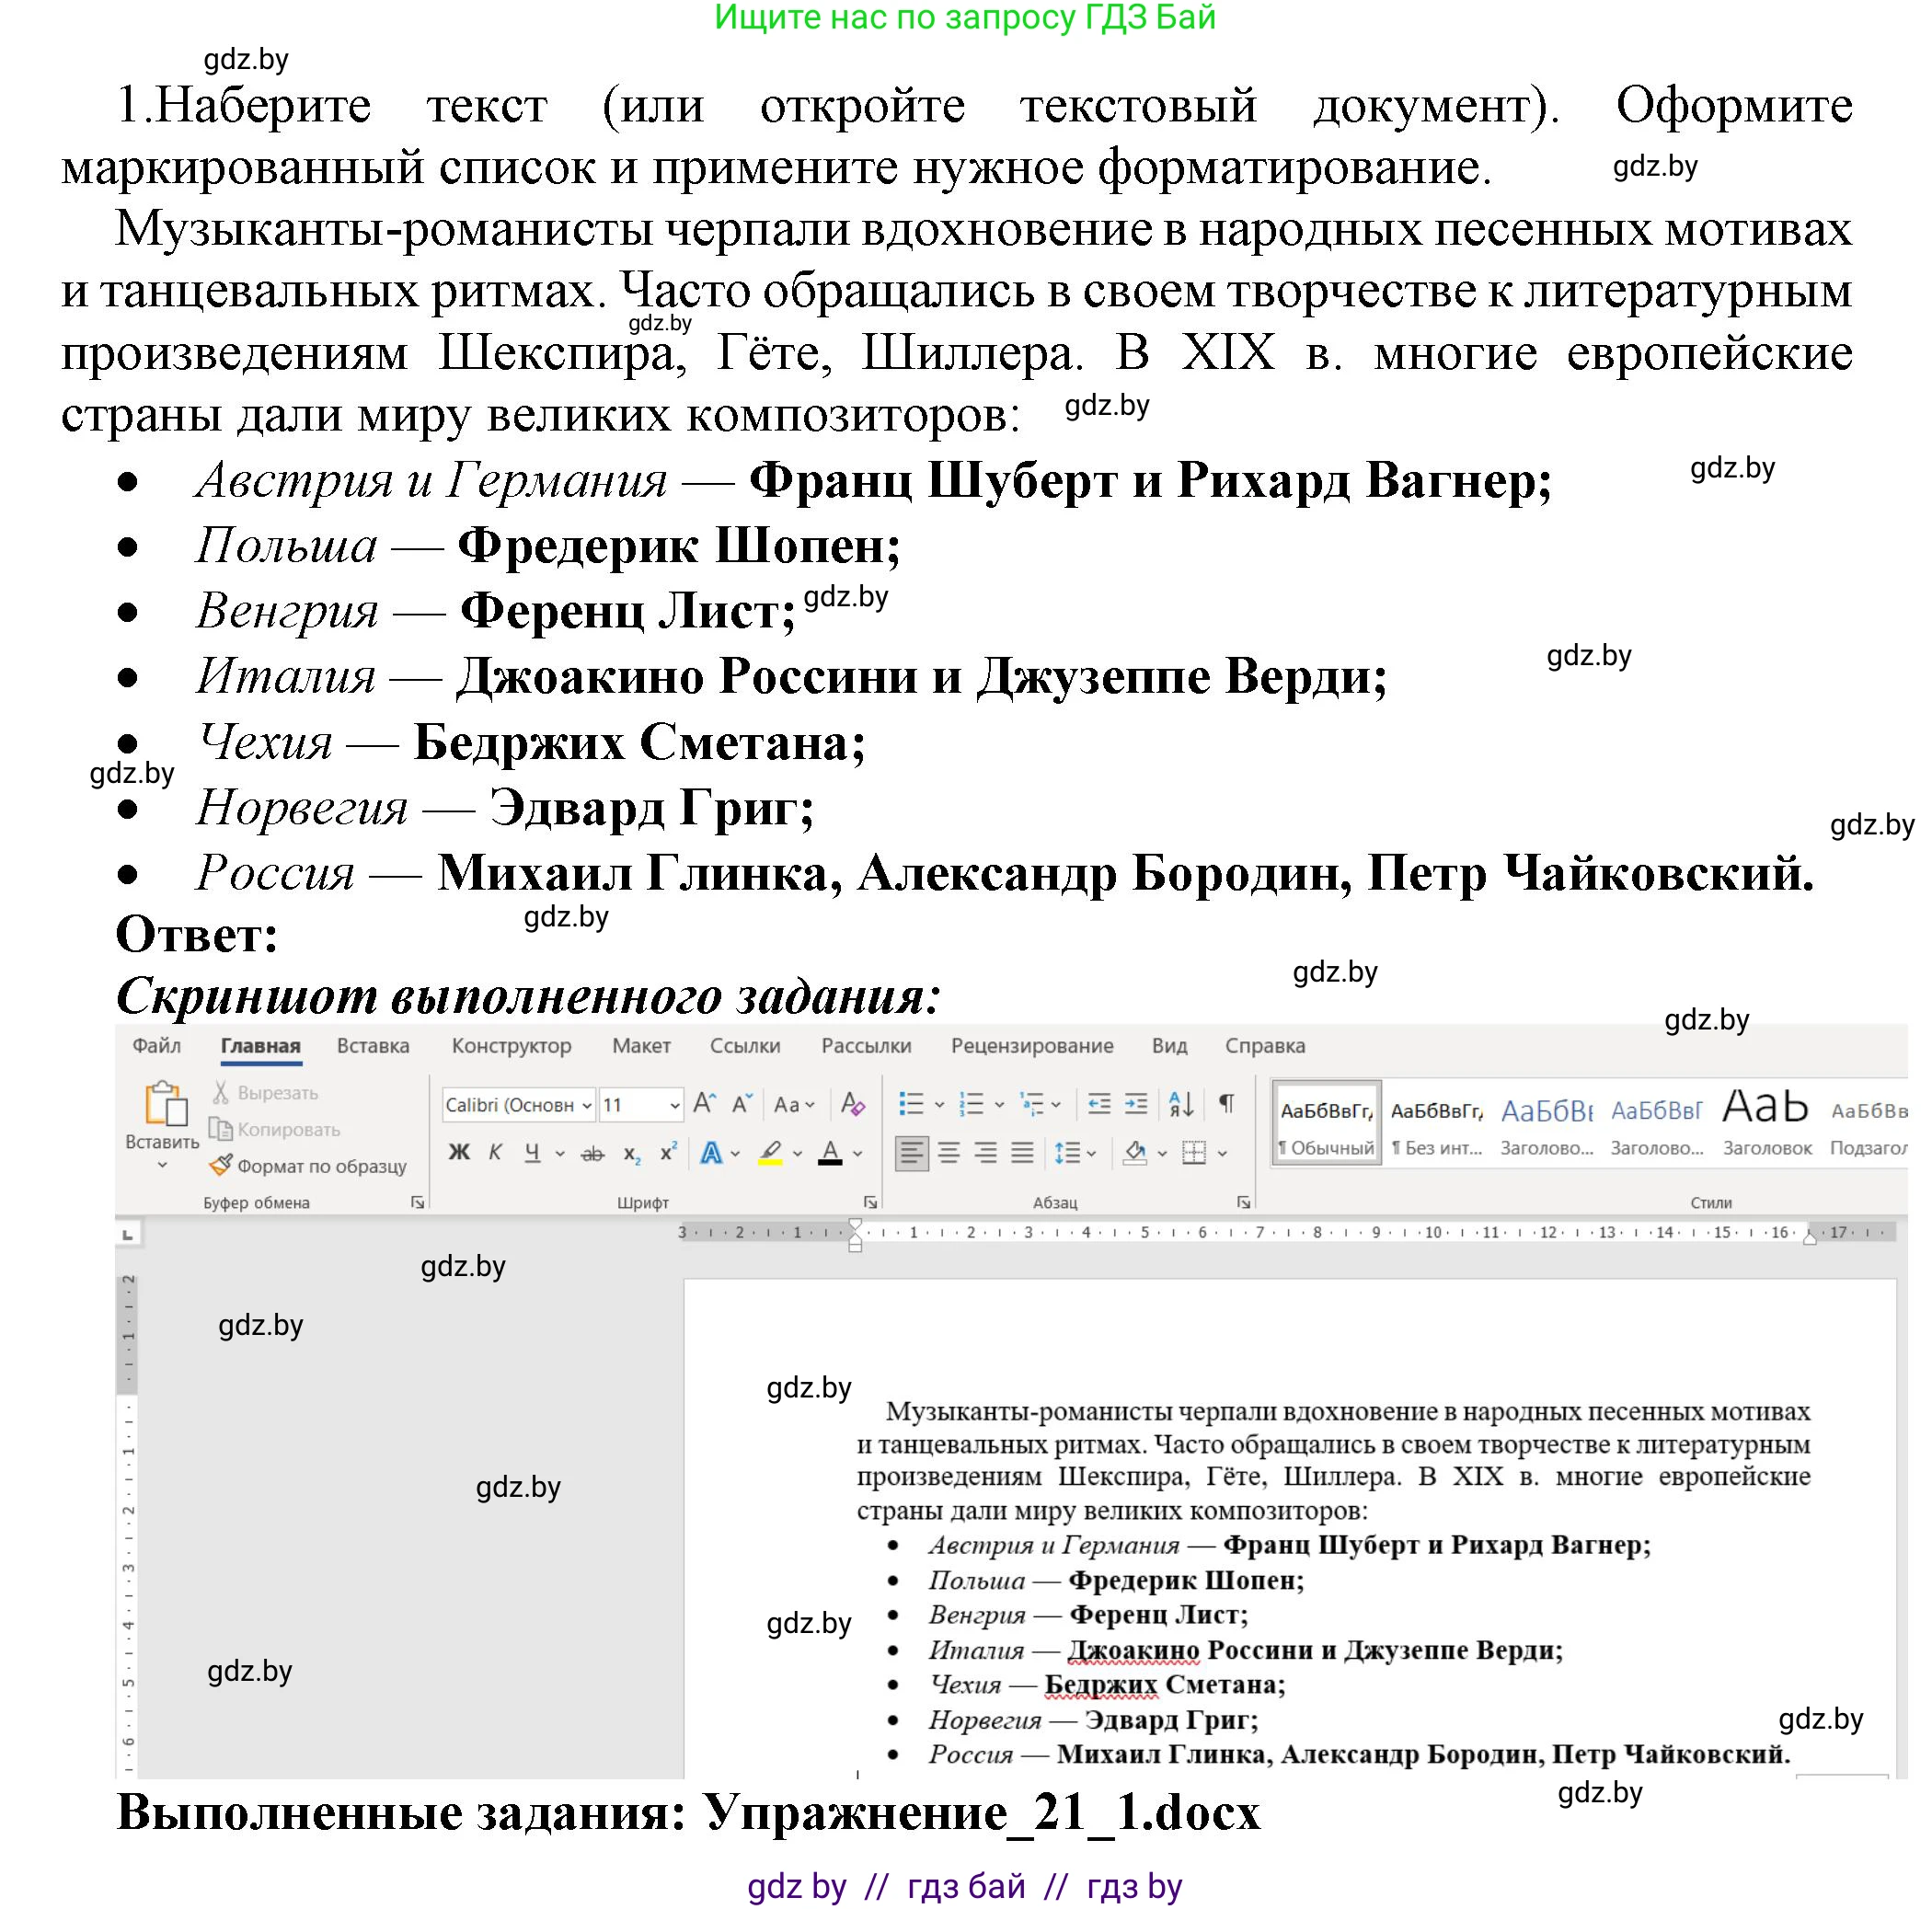
Task: Click the multilevel list icon
Action: [x=1031, y=1104]
